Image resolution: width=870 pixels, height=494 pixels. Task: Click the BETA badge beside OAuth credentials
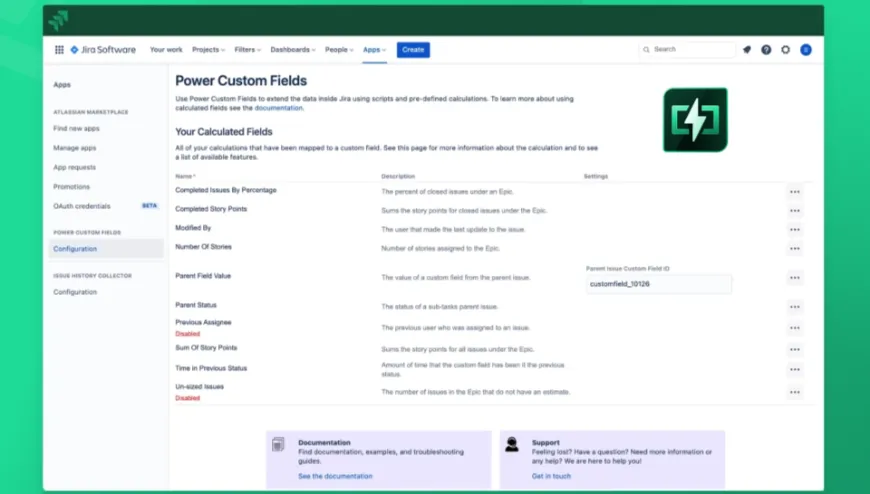click(149, 206)
